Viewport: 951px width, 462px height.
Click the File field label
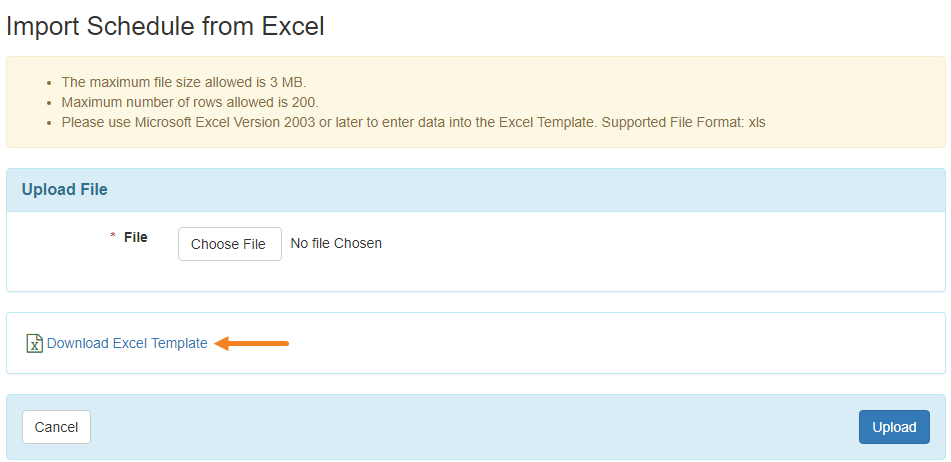tap(135, 237)
